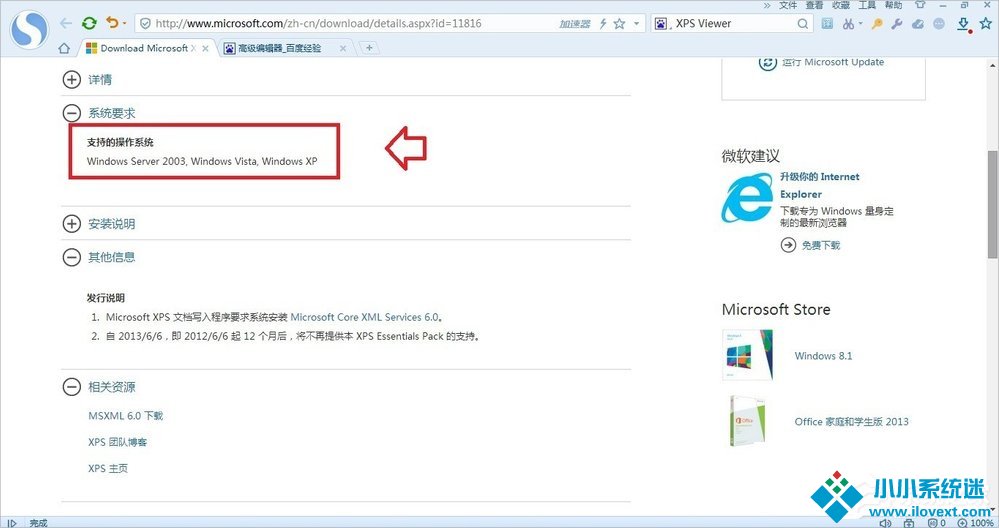Image resolution: width=999 pixels, height=528 pixels.
Task: Open the XPS 团队博客 link
Action: coord(117,442)
